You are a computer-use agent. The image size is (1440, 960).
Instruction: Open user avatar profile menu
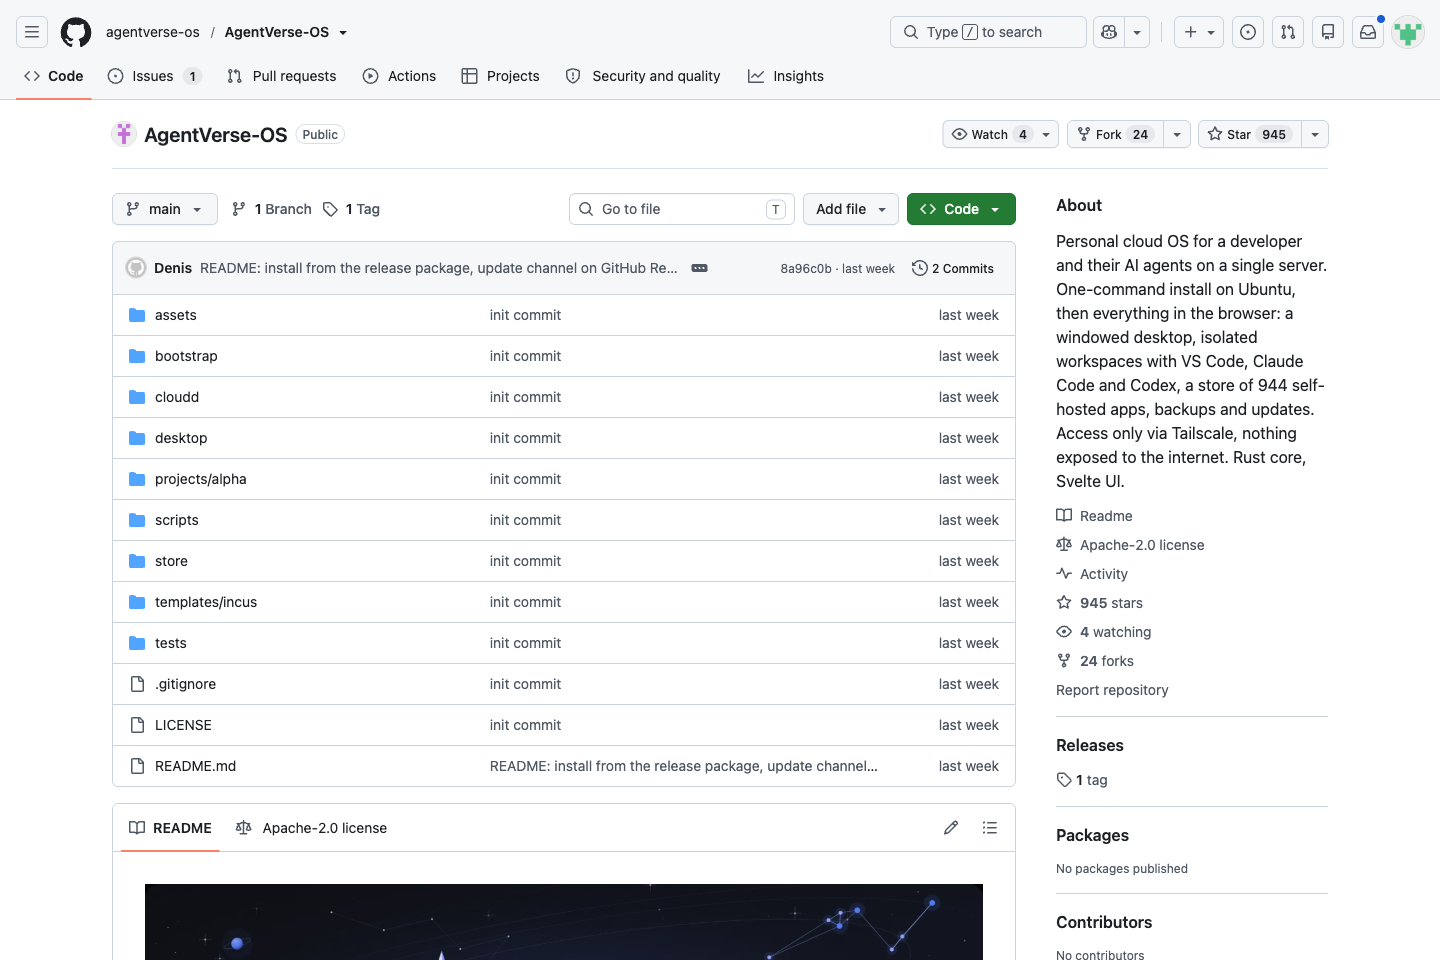(x=1408, y=32)
